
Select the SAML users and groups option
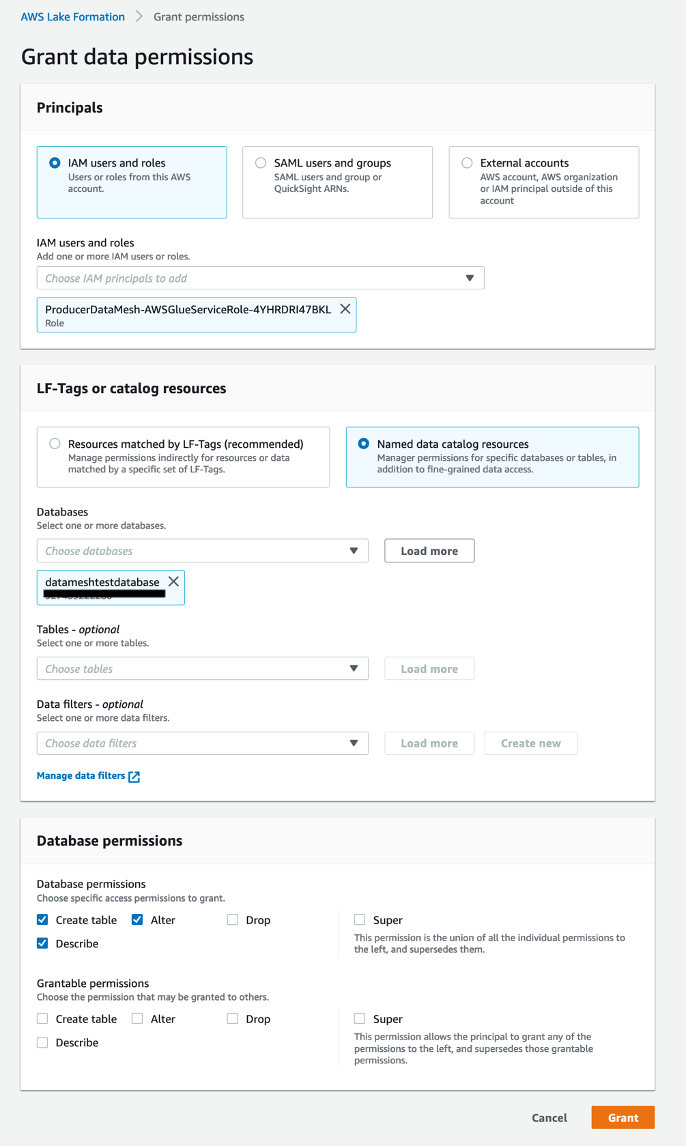click(261, 163)
